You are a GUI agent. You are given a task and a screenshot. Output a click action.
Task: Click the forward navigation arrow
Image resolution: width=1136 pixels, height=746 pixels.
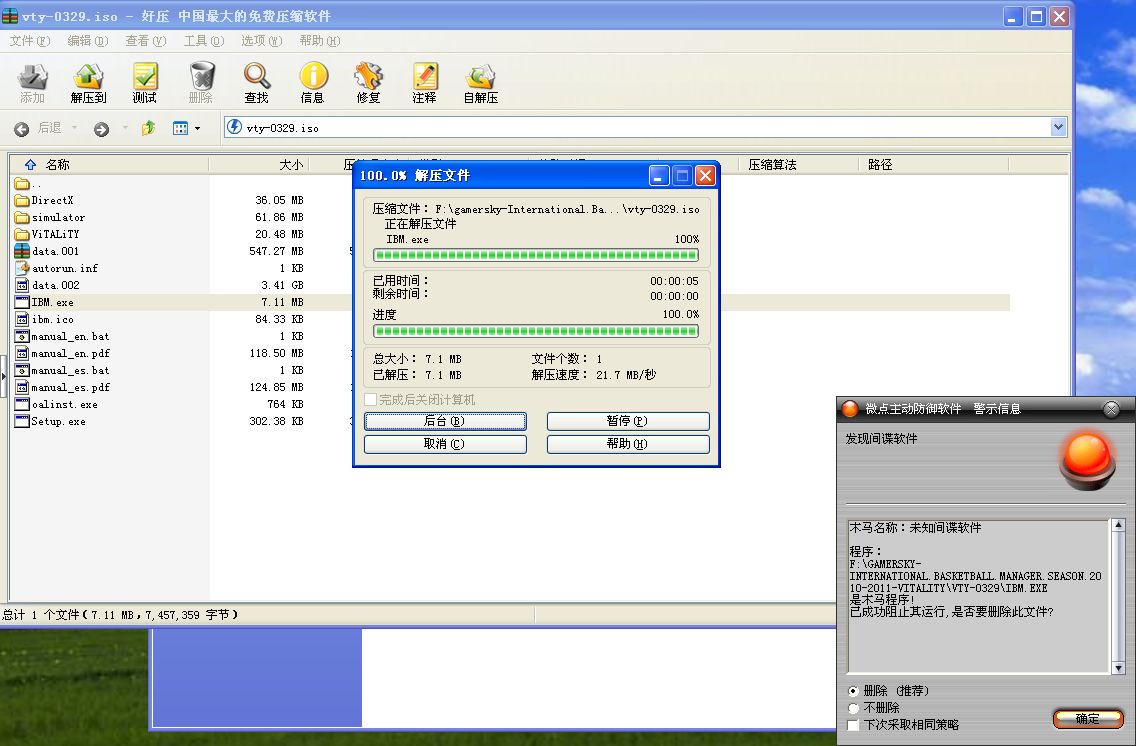pos(101,129)
